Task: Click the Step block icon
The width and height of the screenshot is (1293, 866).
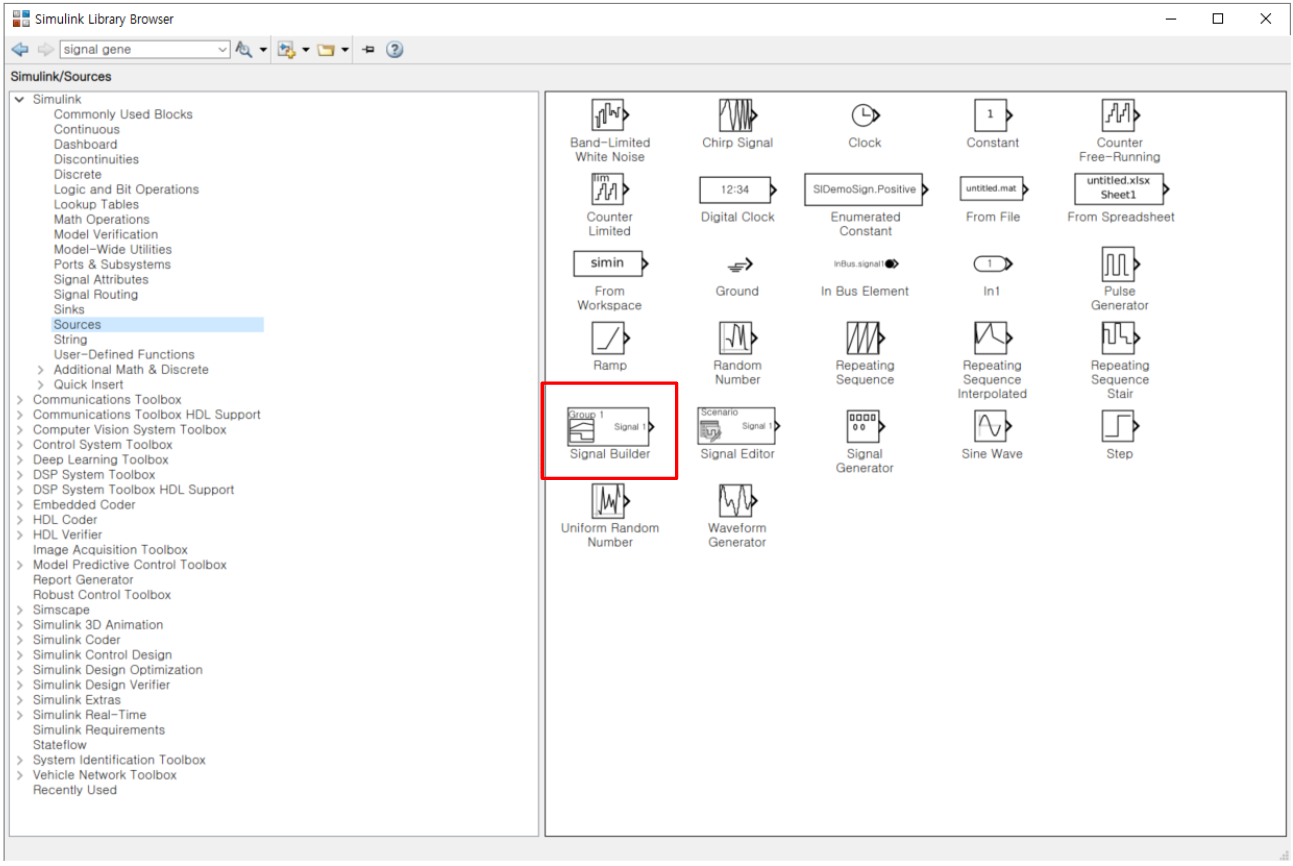Action: point(1118,428)
